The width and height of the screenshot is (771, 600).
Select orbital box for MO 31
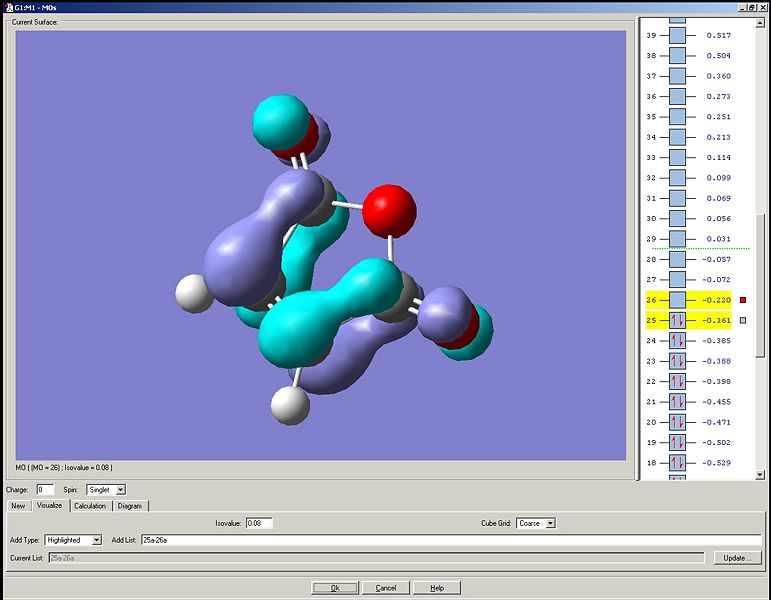pyautogui.click(x=677, y=198)
